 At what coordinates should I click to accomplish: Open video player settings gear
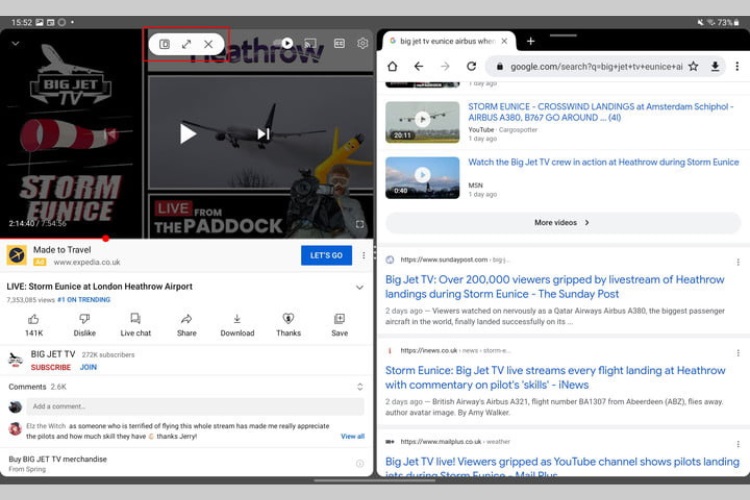[363, 44]
